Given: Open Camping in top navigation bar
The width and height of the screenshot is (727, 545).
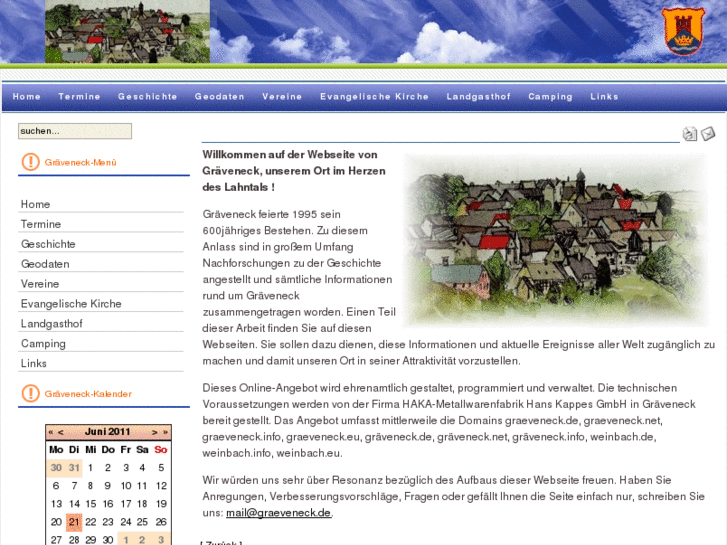Looking at the screenshot, I should [x=550, y=96].
